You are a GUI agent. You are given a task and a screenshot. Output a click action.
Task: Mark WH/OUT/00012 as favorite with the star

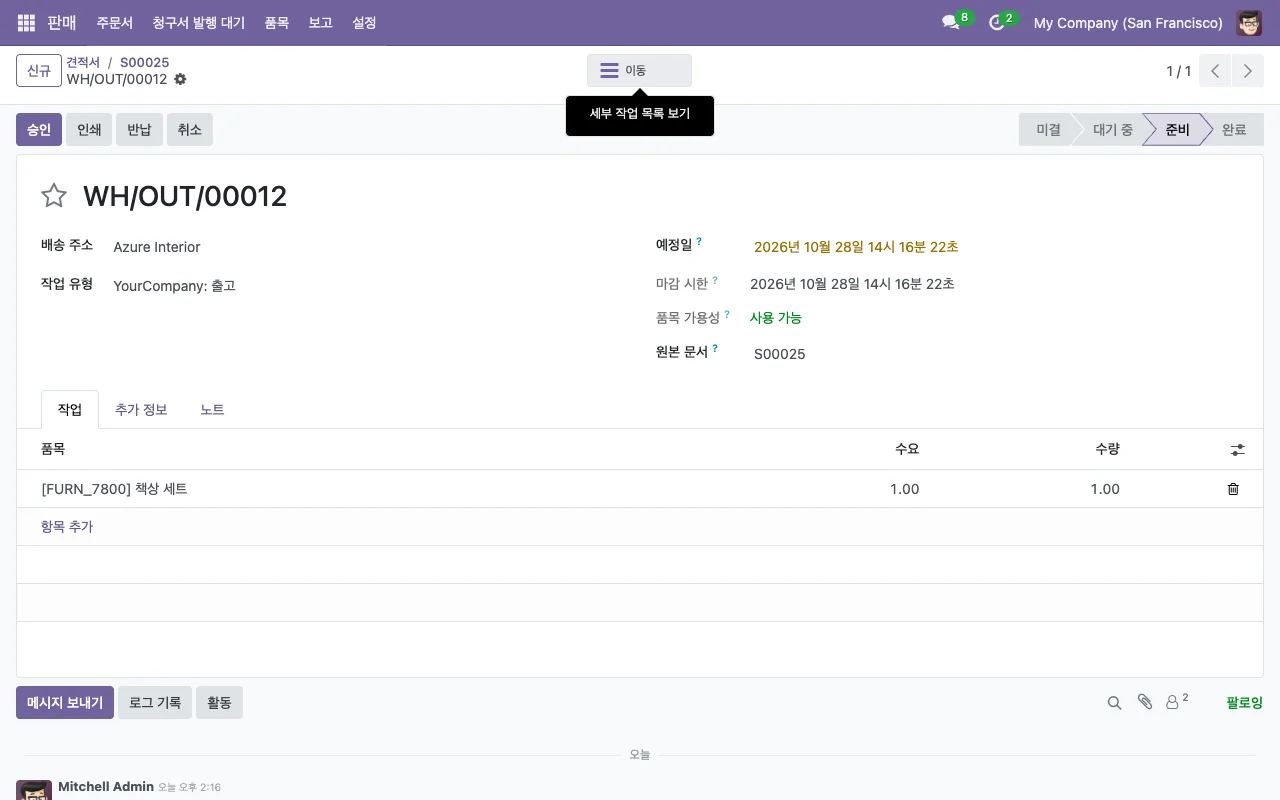click(54, 196)
